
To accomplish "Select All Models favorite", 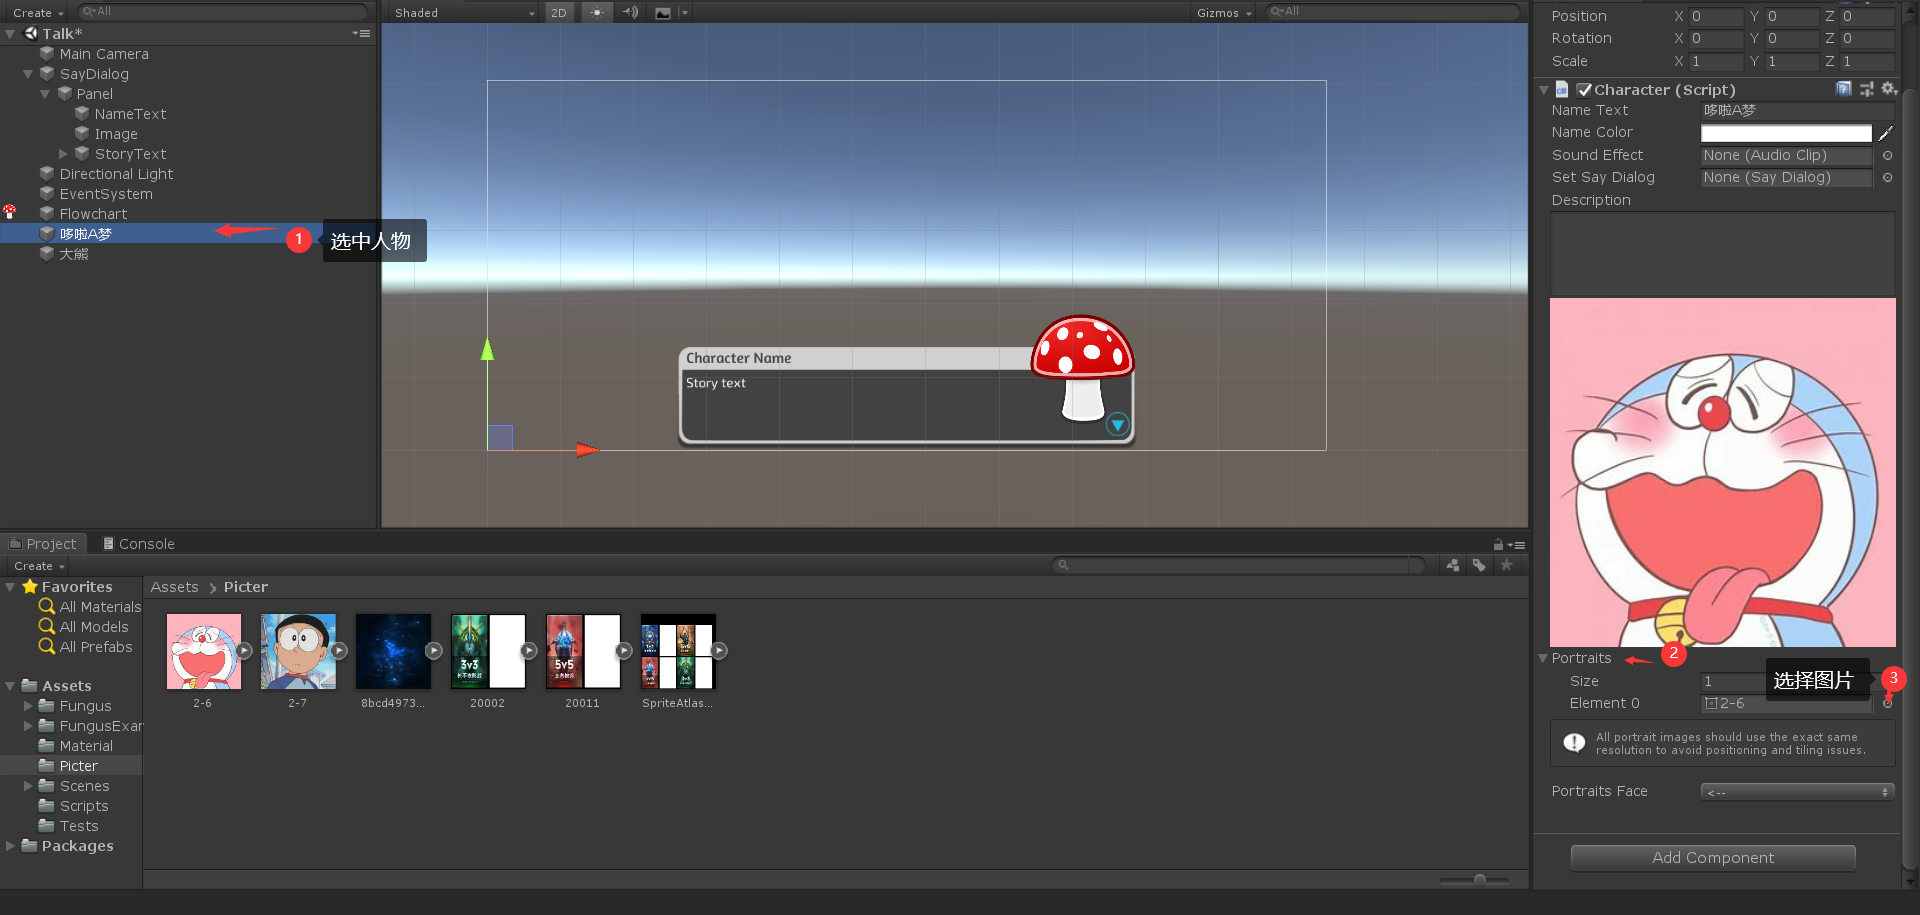I will pos(94,627).
